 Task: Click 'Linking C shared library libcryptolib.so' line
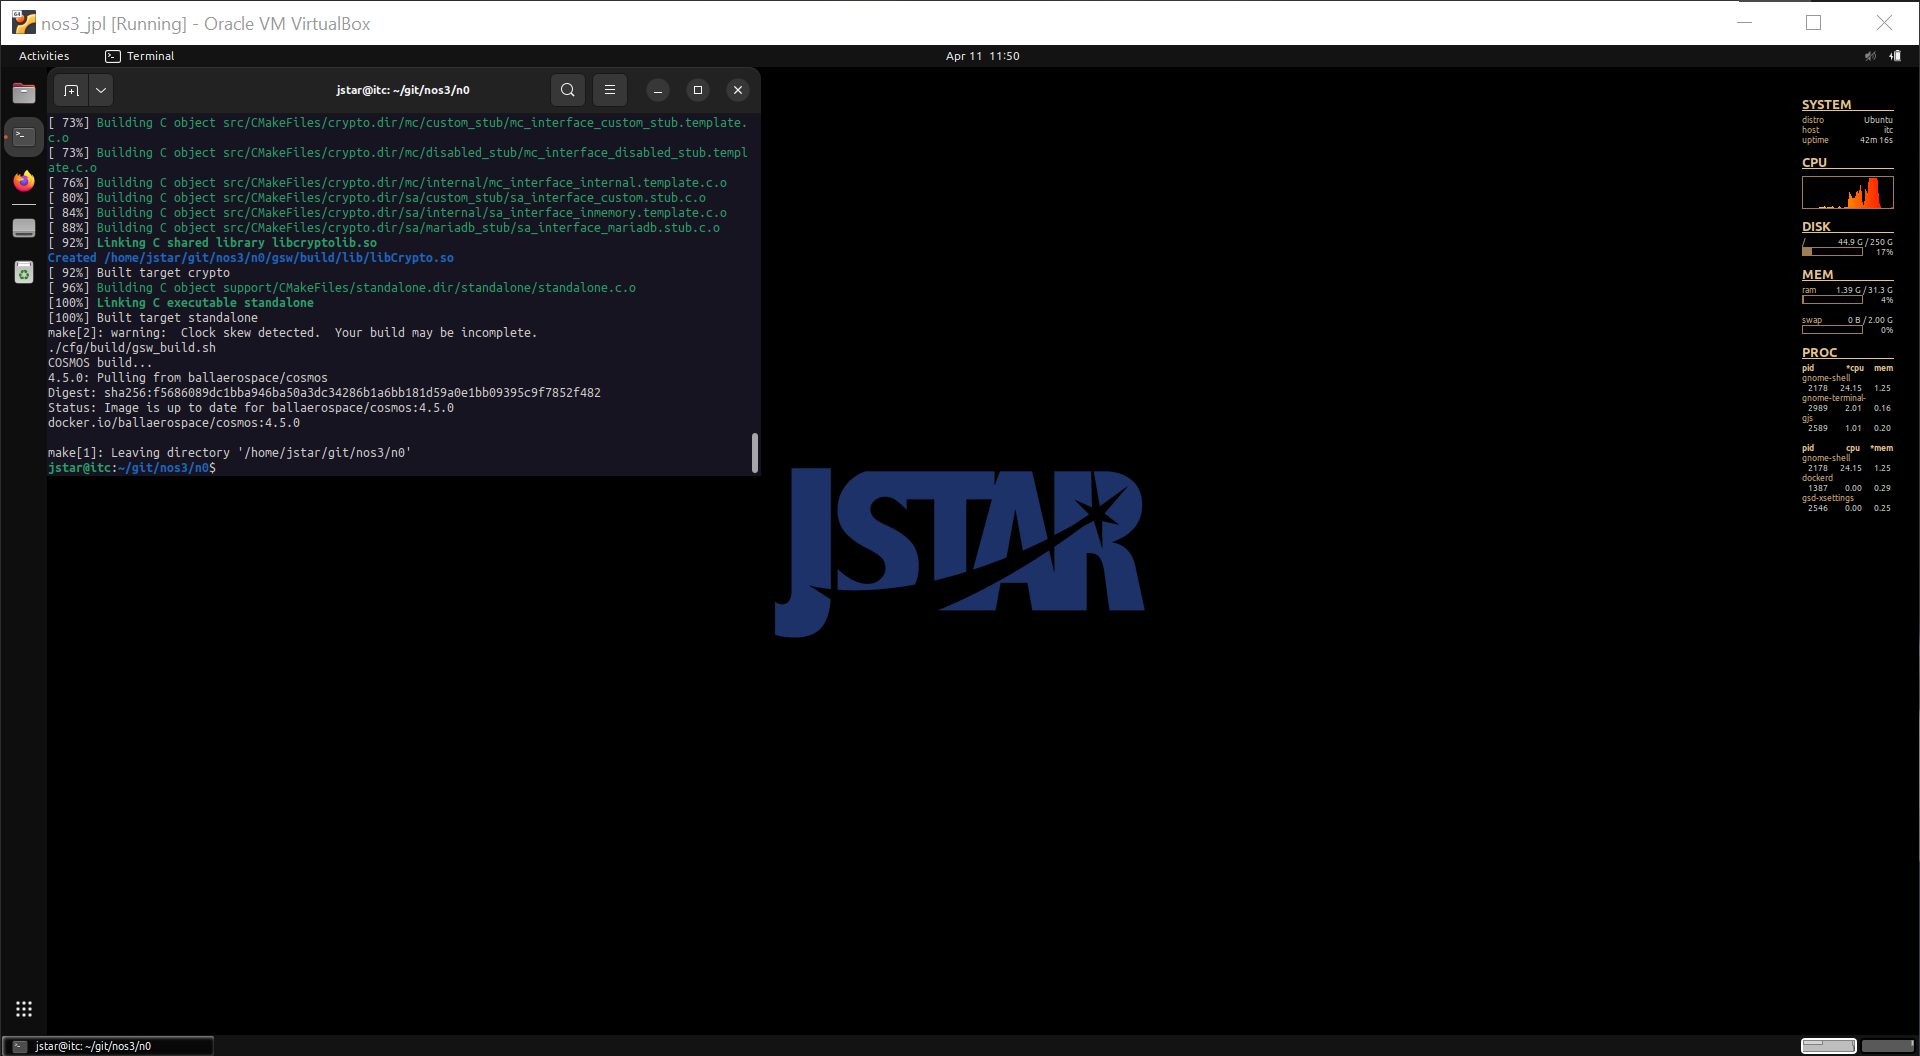pyautogui.click(x=213, y=243)
